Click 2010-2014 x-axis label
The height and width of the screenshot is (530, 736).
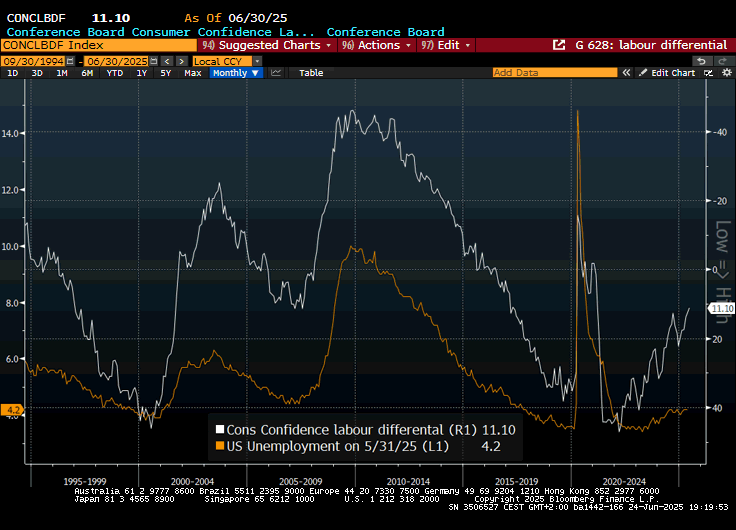pos(408,482)
